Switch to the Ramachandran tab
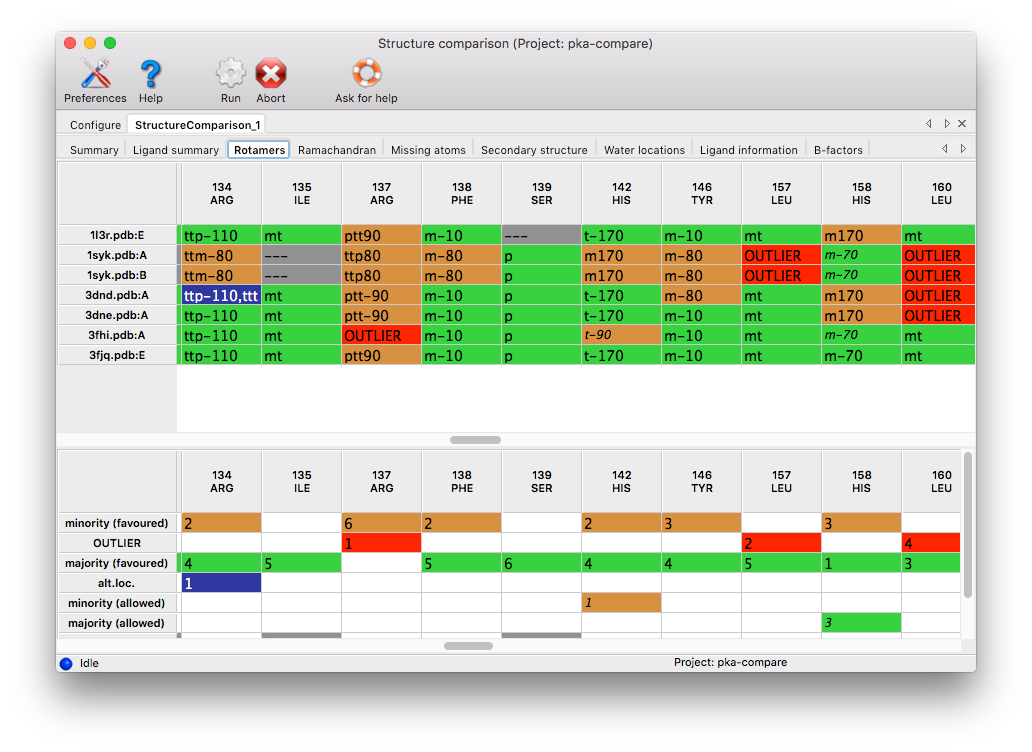Image resolution: width=1032 pixels, height=752 pixels. [337, 150]
